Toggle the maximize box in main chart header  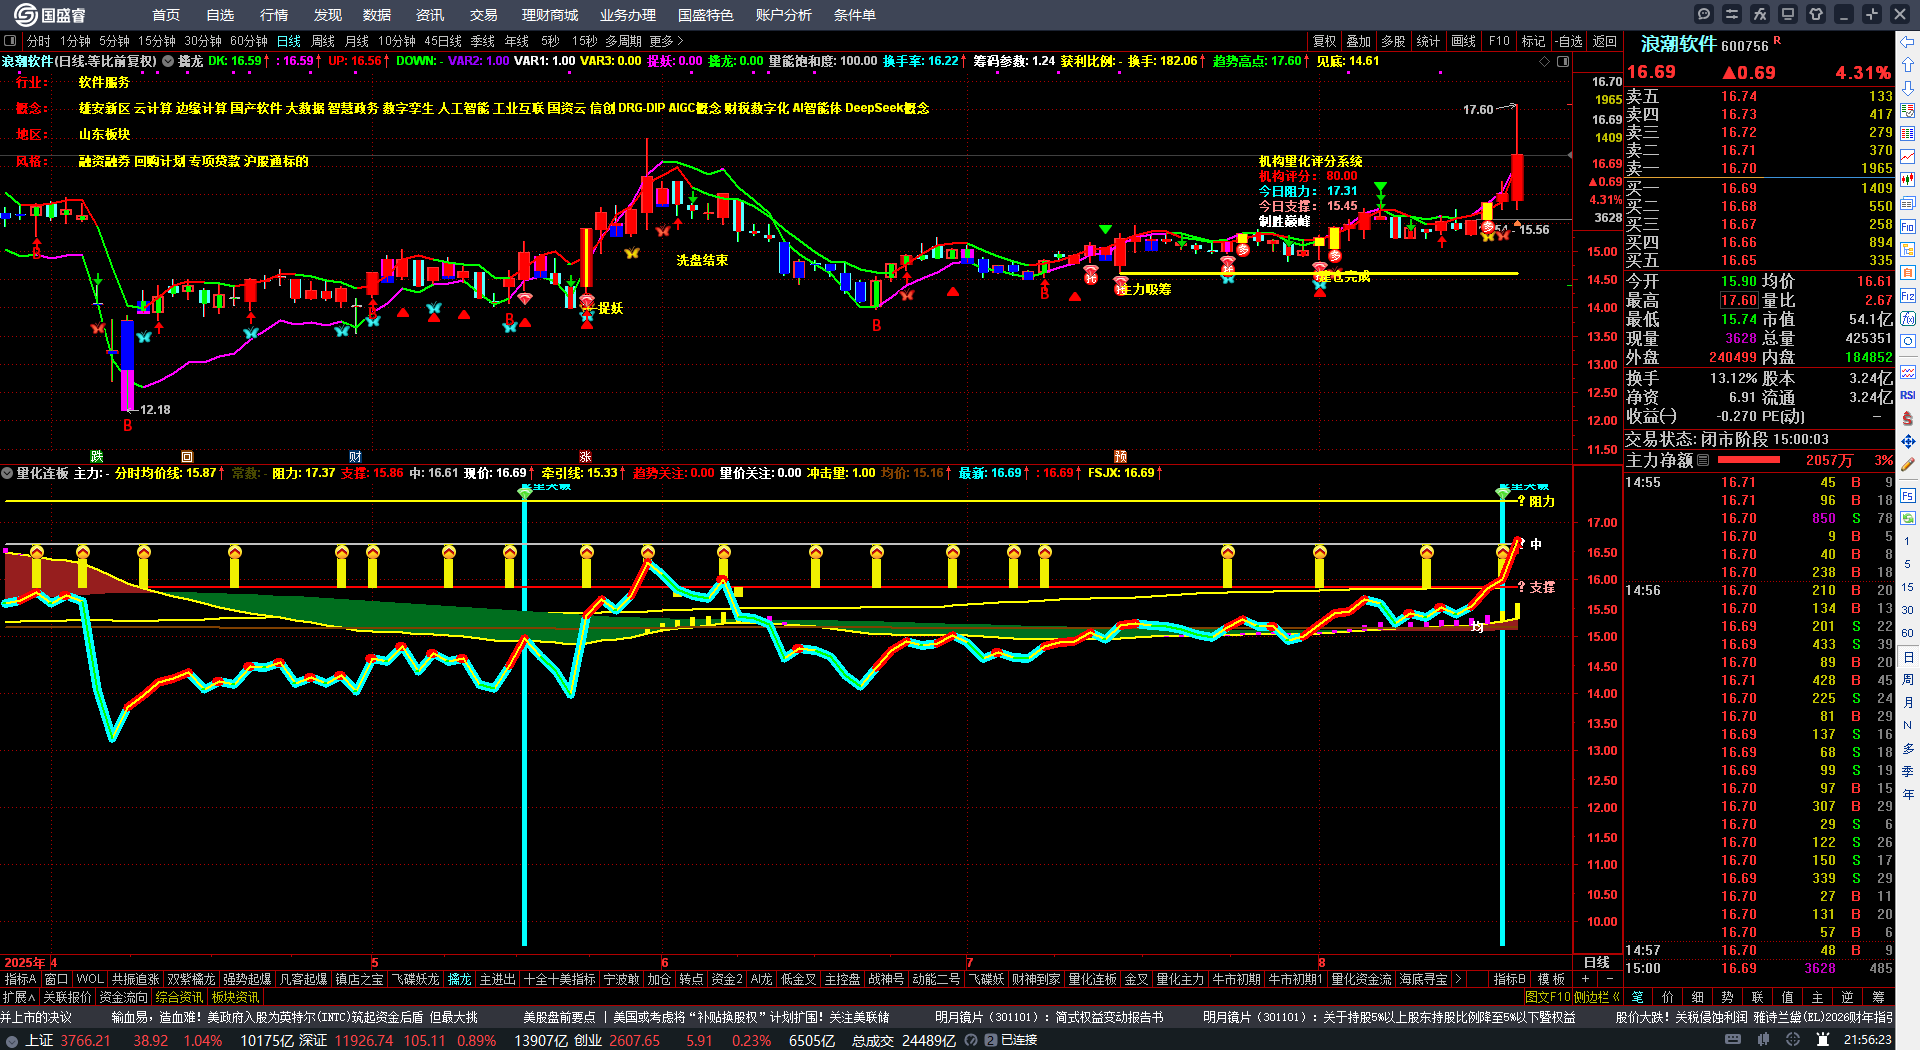tap(1563, 61)
